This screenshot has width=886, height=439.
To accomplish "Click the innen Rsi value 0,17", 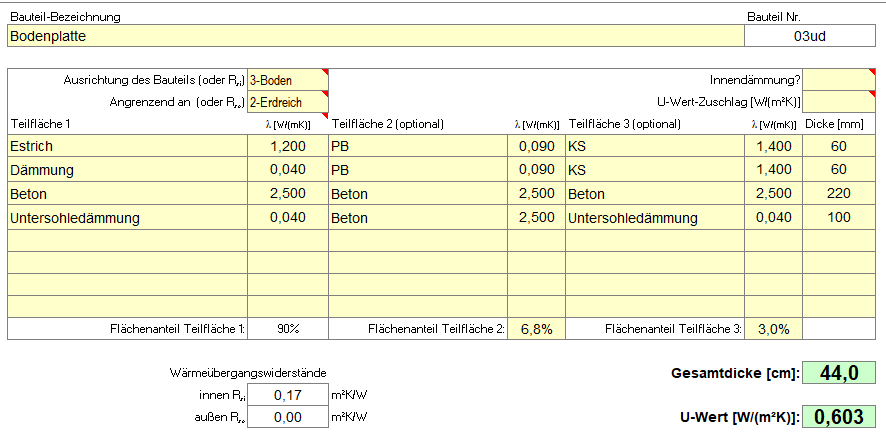I will [287, 395].
